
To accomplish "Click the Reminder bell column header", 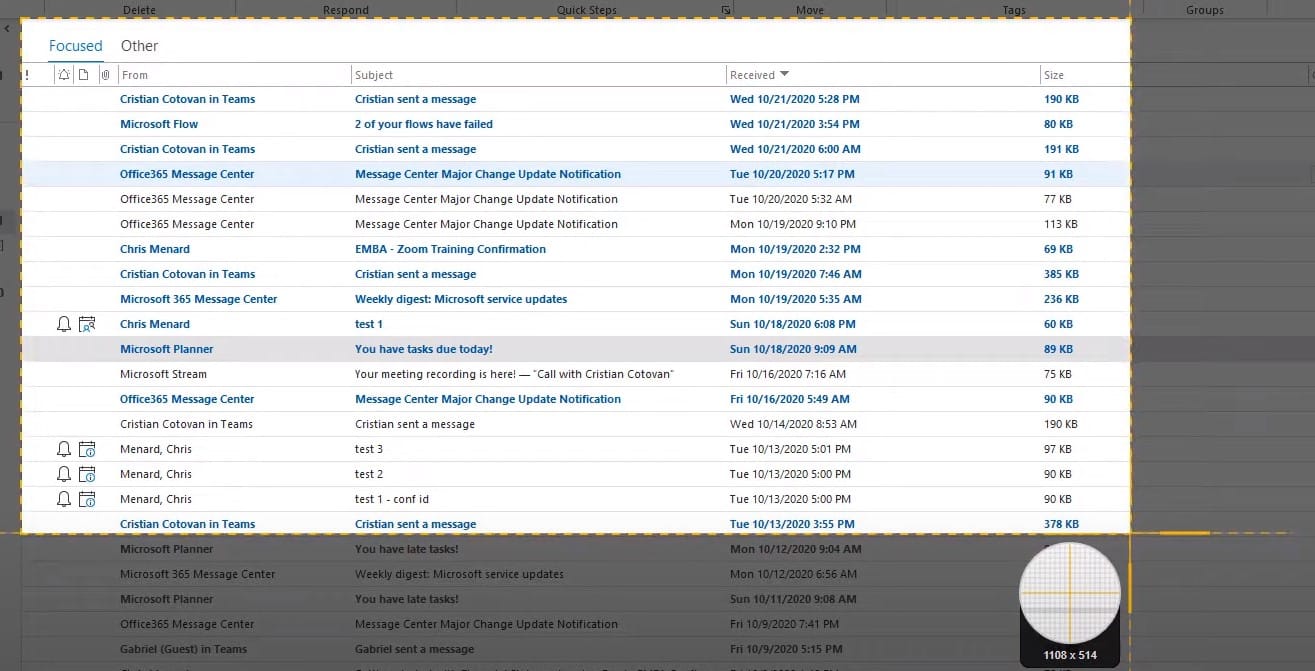I will tap(64, 75).
